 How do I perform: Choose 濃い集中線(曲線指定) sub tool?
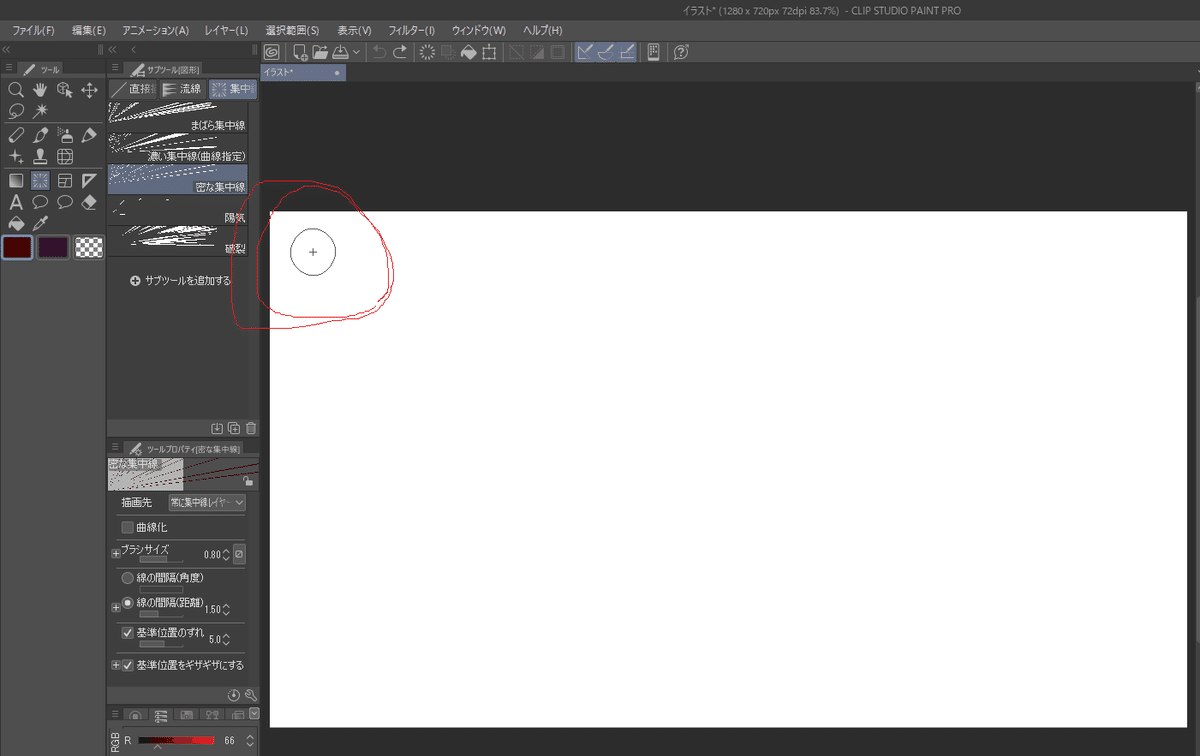click(x=177, y=148)
